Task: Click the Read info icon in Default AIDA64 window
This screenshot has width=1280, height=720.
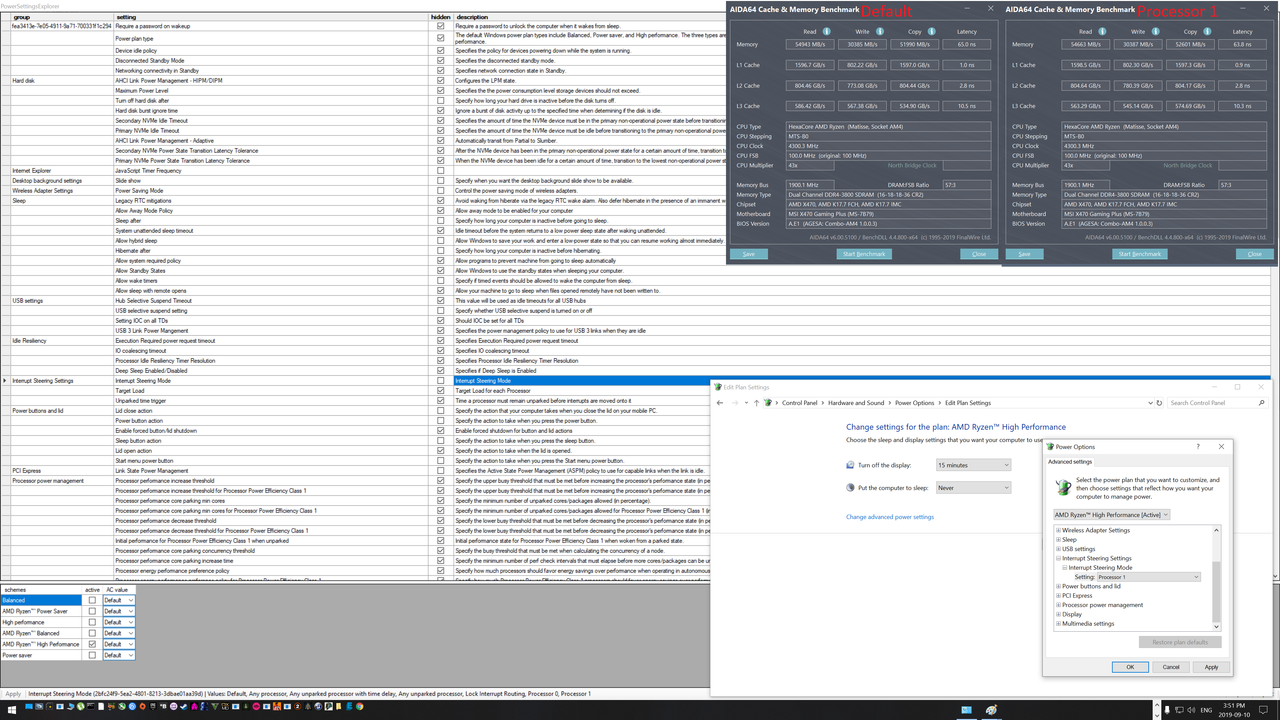Action: [x=824, y=32]
